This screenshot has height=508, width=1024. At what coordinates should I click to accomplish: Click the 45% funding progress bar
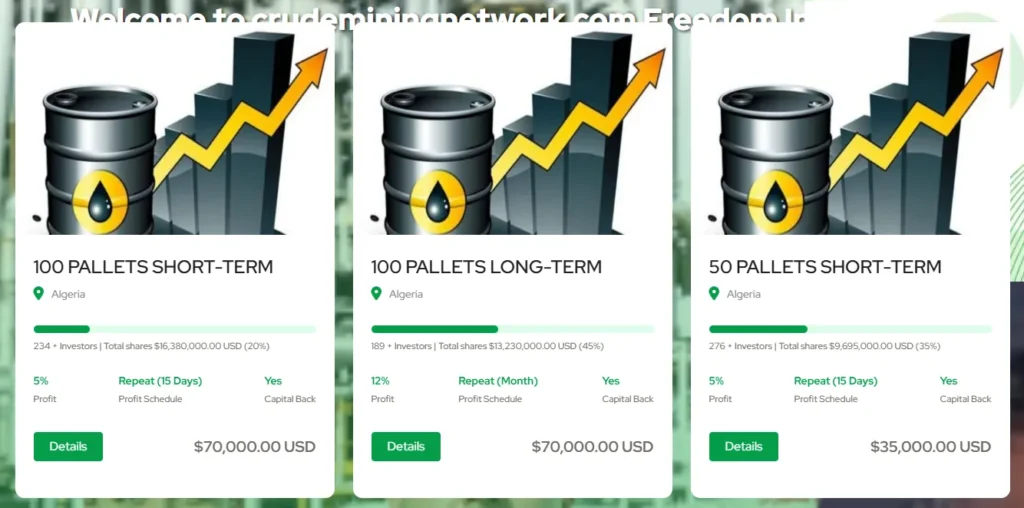click(512, 329)
